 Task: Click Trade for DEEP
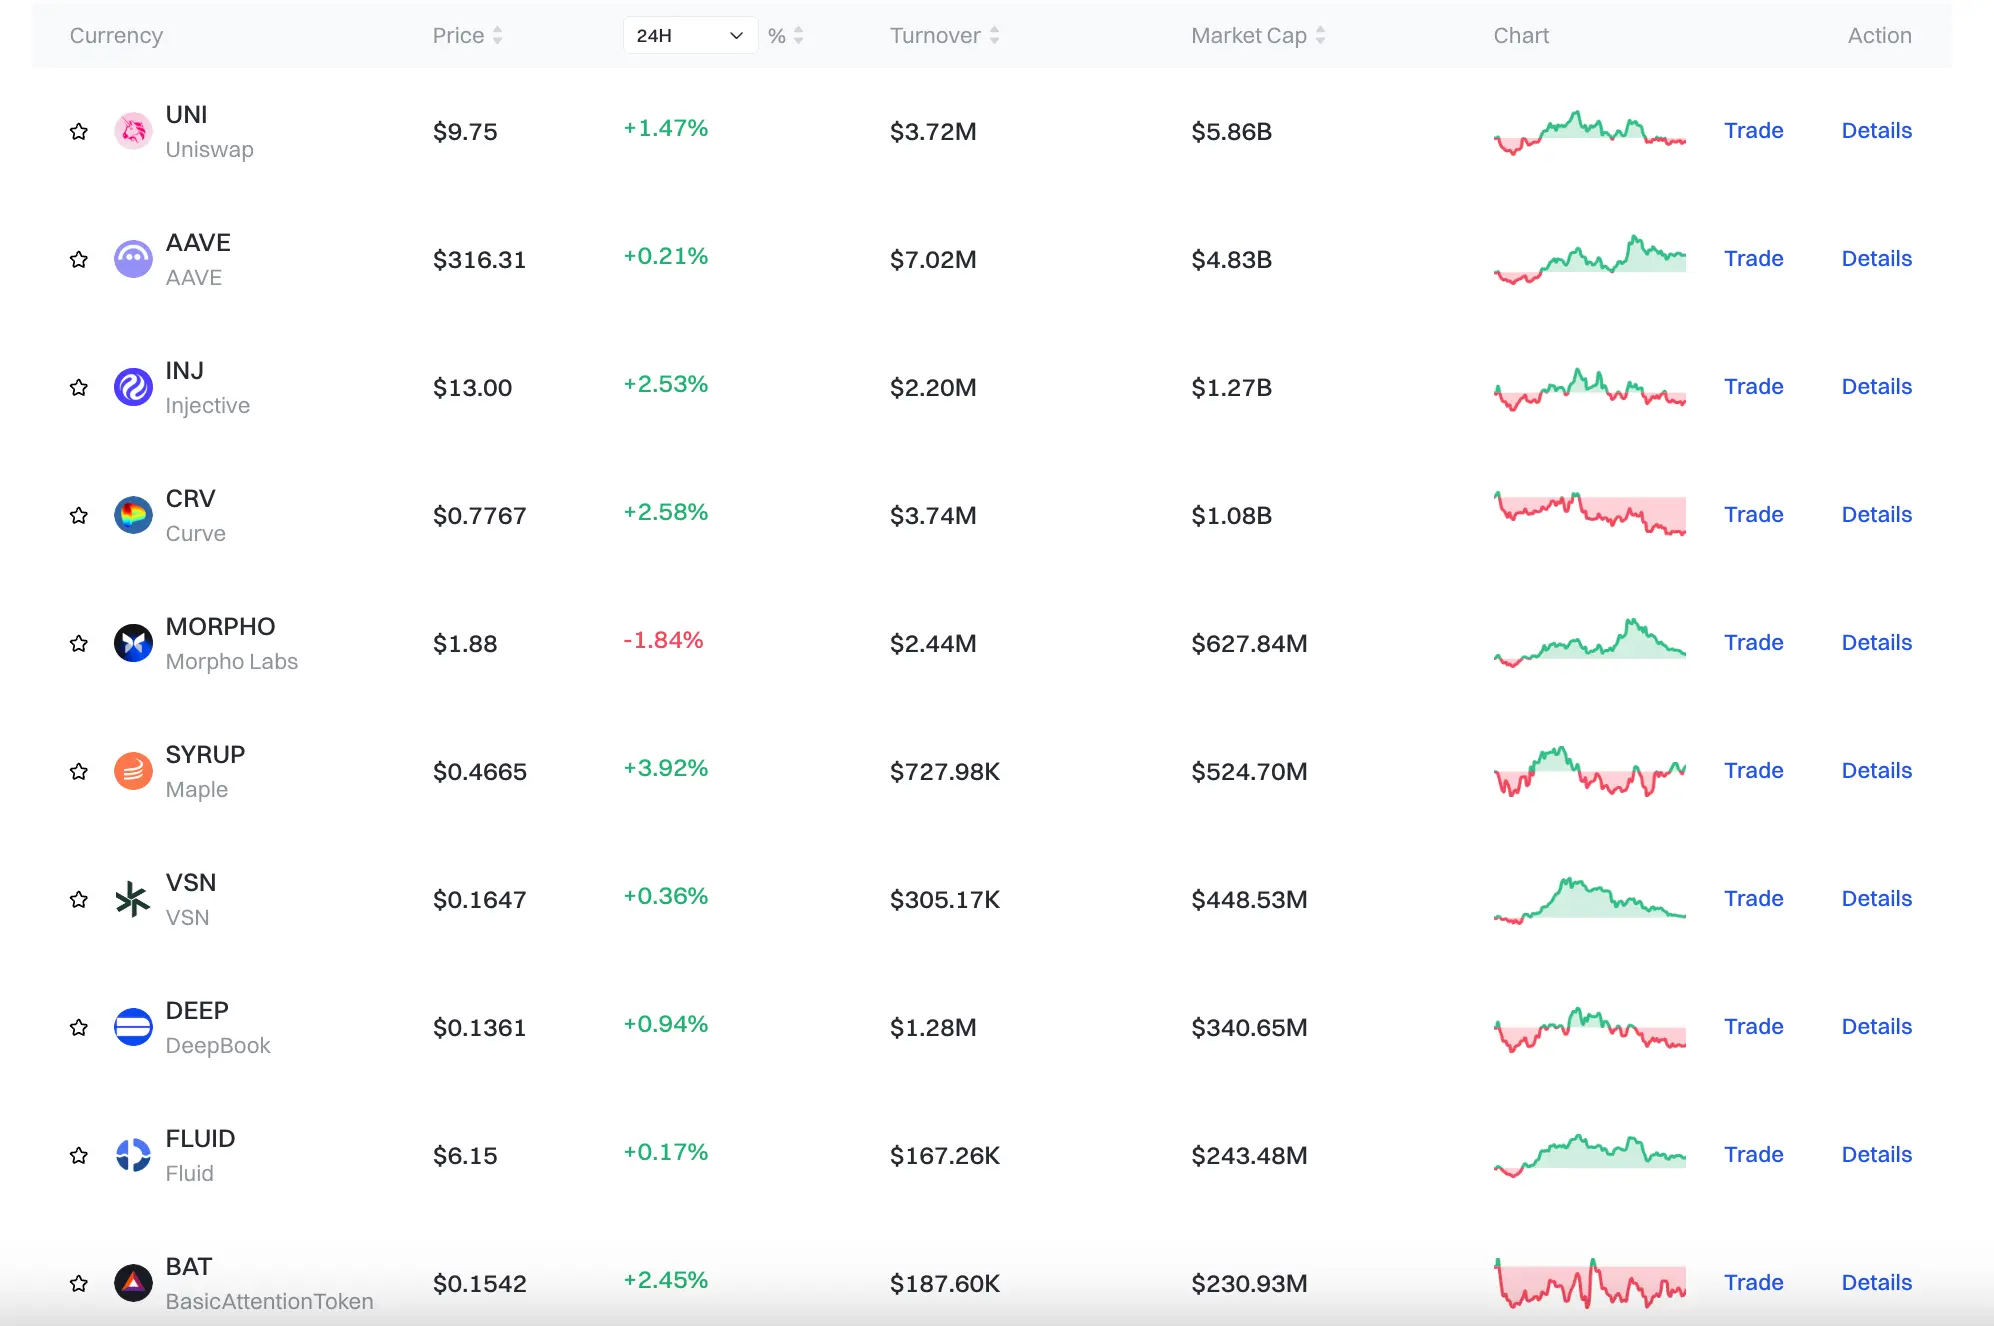click(1753, 1027)
